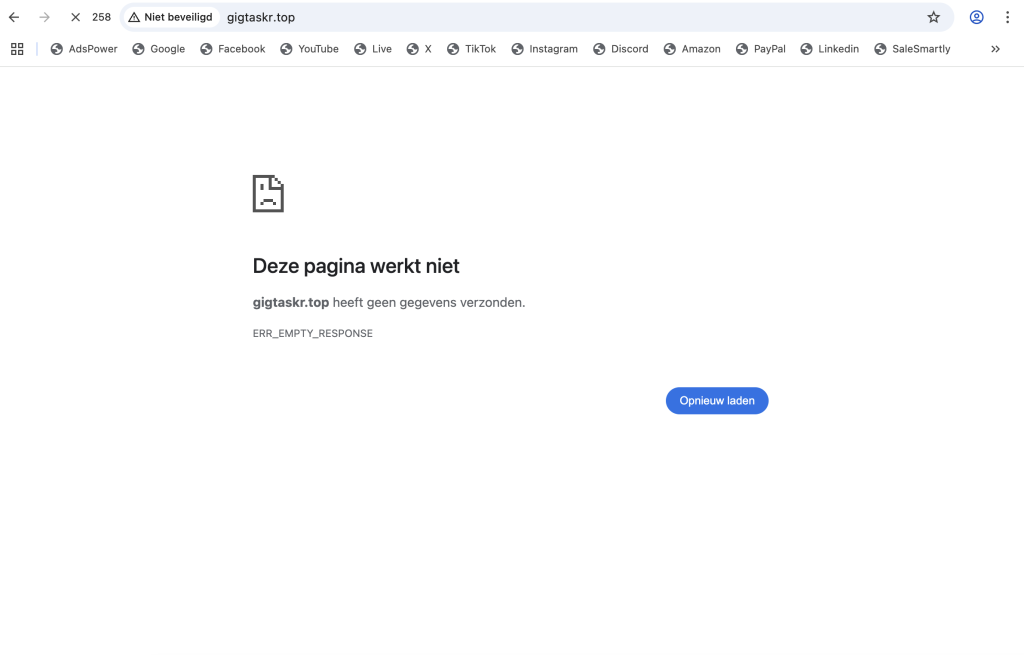Open the user profile icon
Image resolution: width=1024 pixels, height=655 pixels.
(976, 17)
